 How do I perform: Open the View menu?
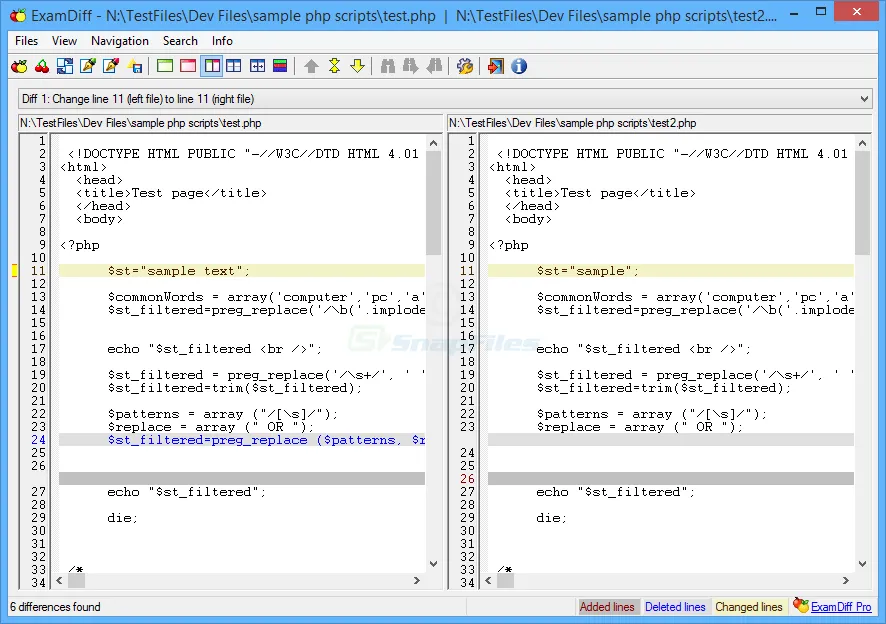click(64, 41)
